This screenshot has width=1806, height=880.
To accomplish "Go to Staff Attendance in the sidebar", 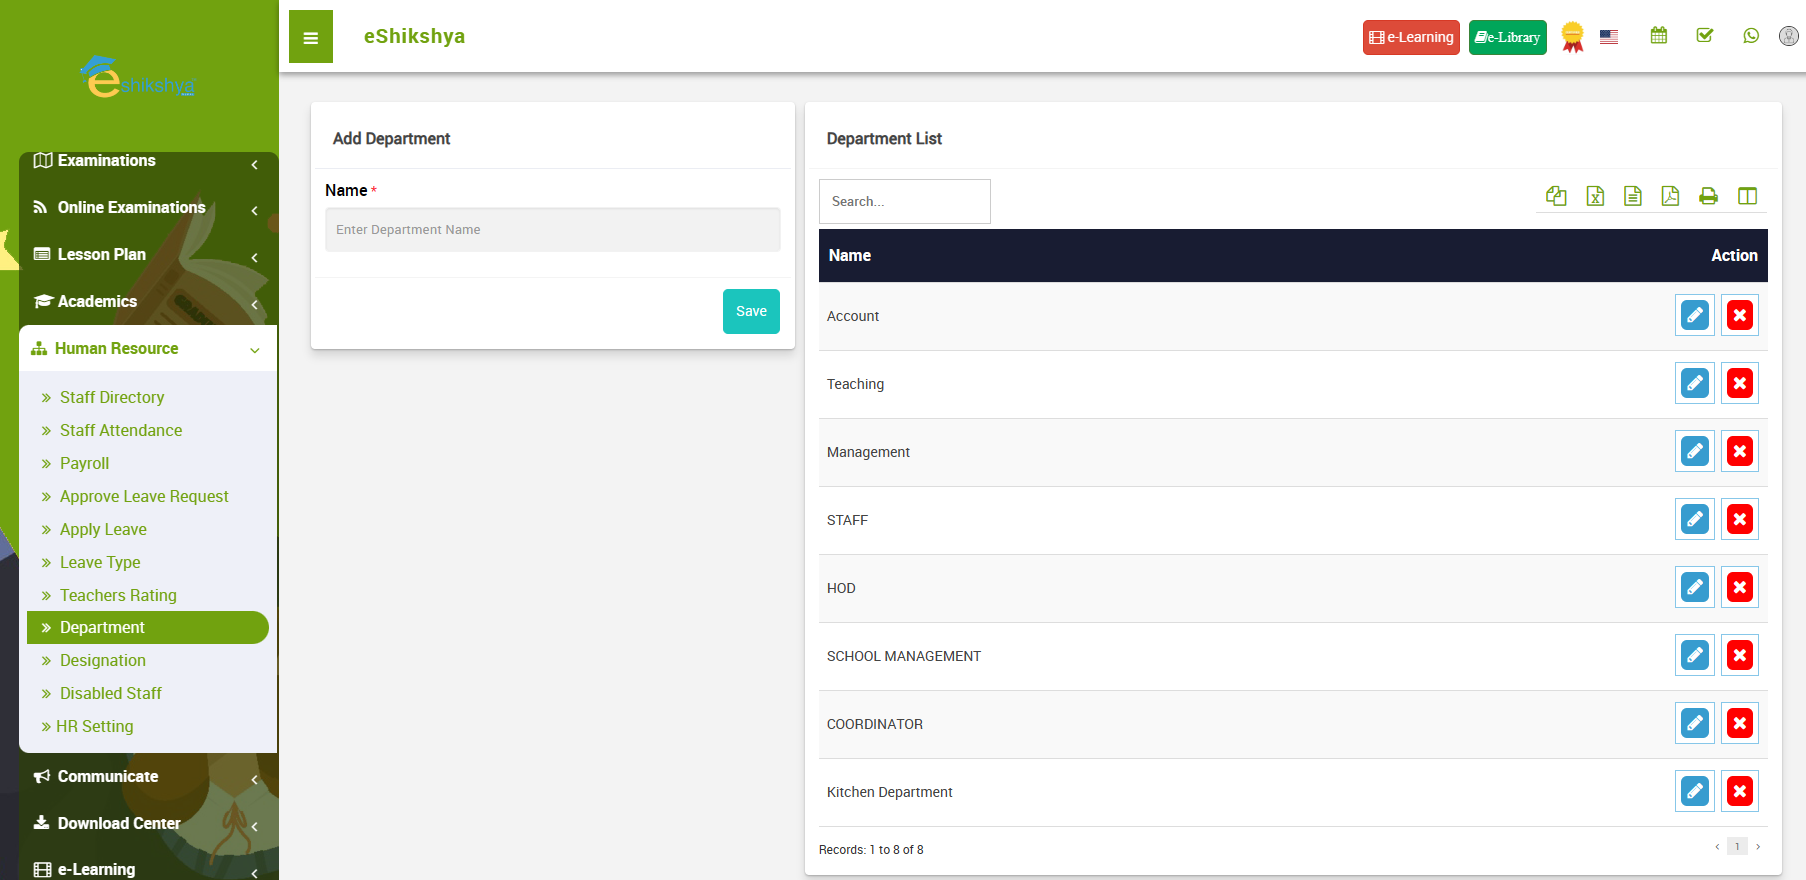I will click(121, 431).
